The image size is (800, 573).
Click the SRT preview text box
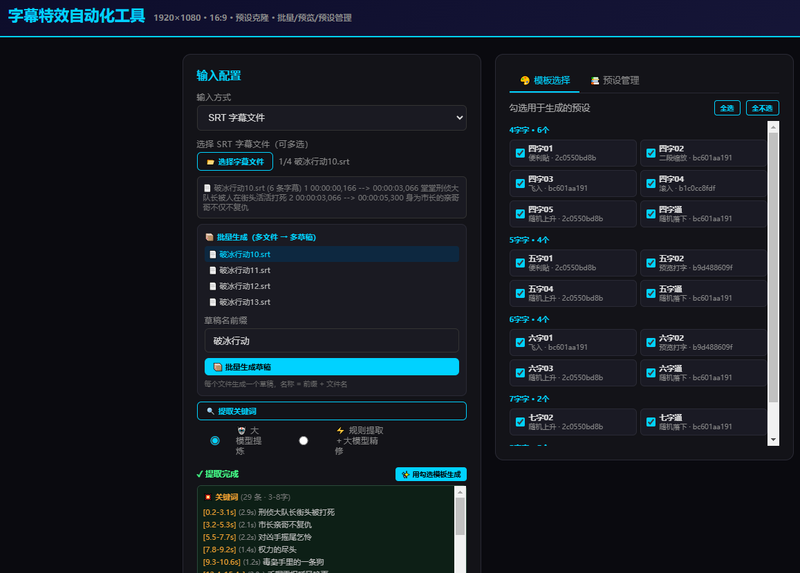[x=332, y=197]
